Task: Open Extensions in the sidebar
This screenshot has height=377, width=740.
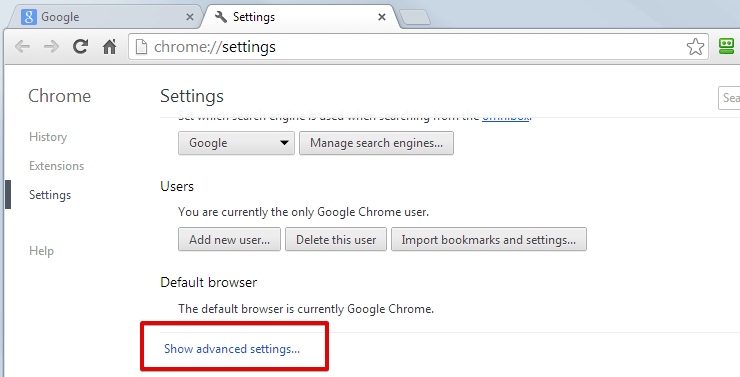Action: click(x=57, y=166)
